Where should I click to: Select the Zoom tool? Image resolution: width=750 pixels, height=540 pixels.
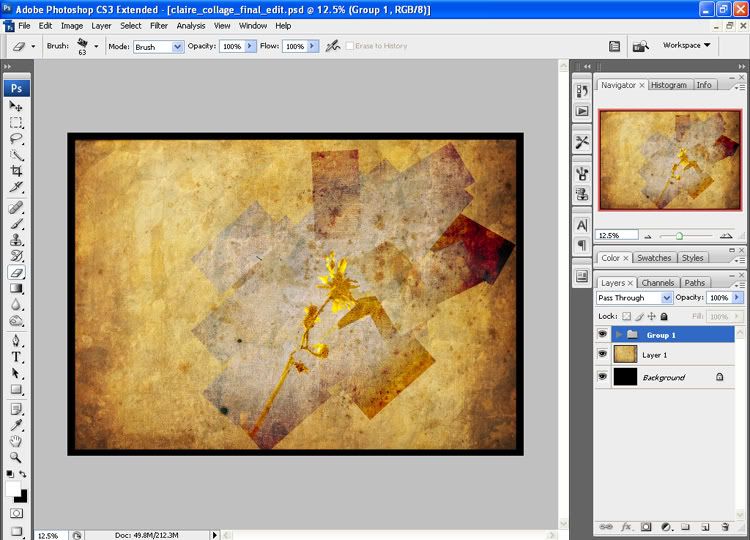point(16,457)
